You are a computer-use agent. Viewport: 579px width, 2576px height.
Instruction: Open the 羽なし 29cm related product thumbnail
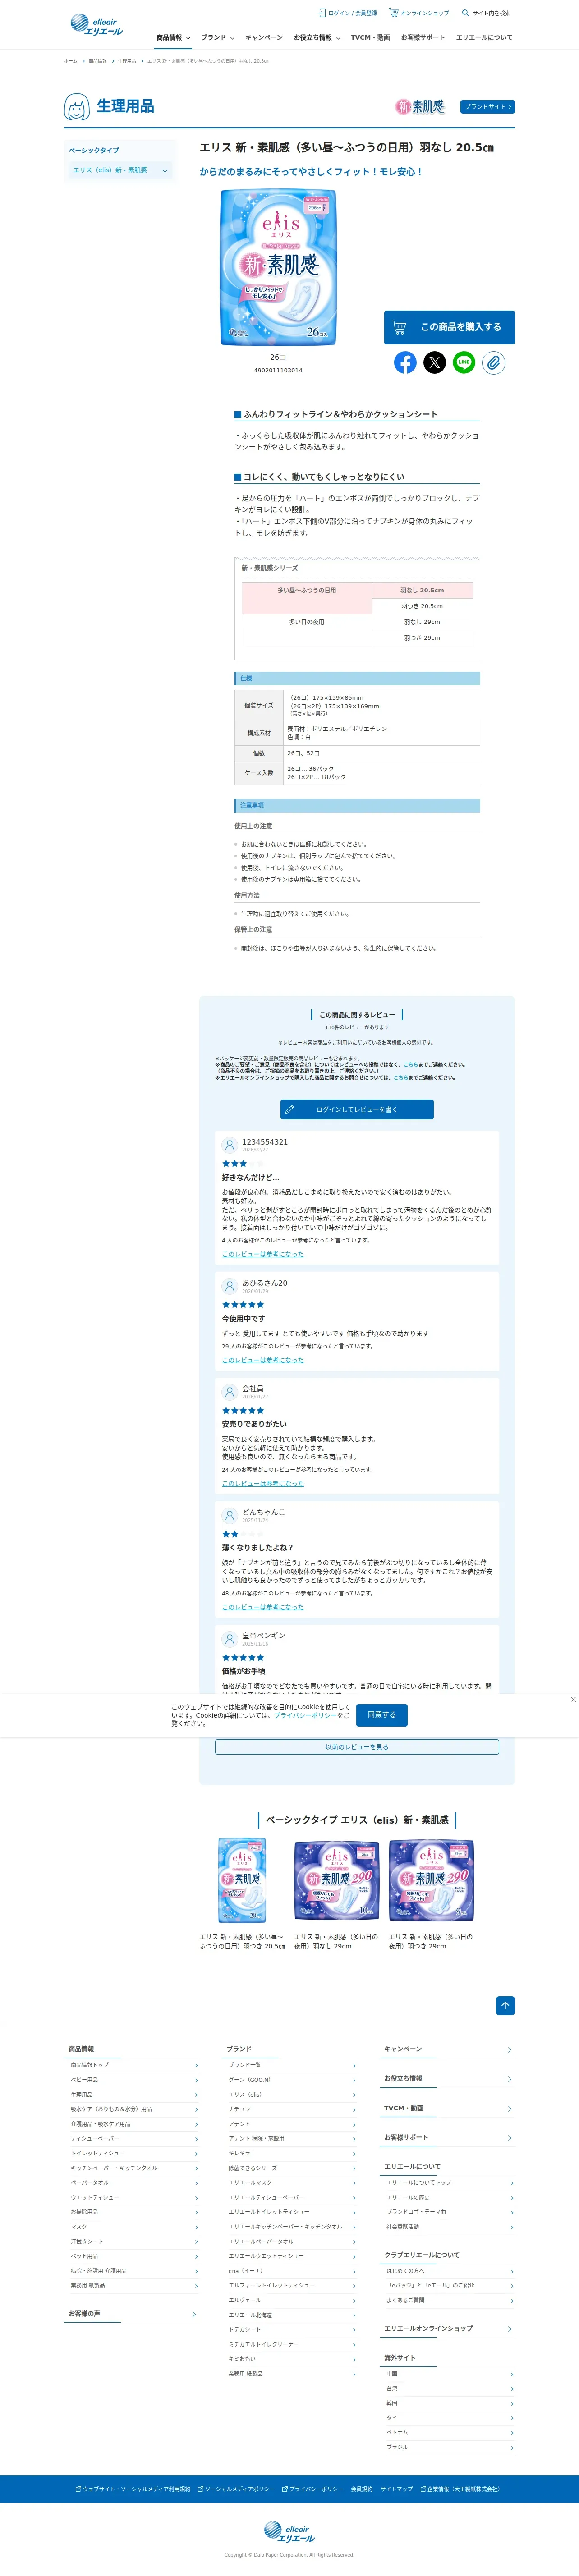(x=336, y=1880)
